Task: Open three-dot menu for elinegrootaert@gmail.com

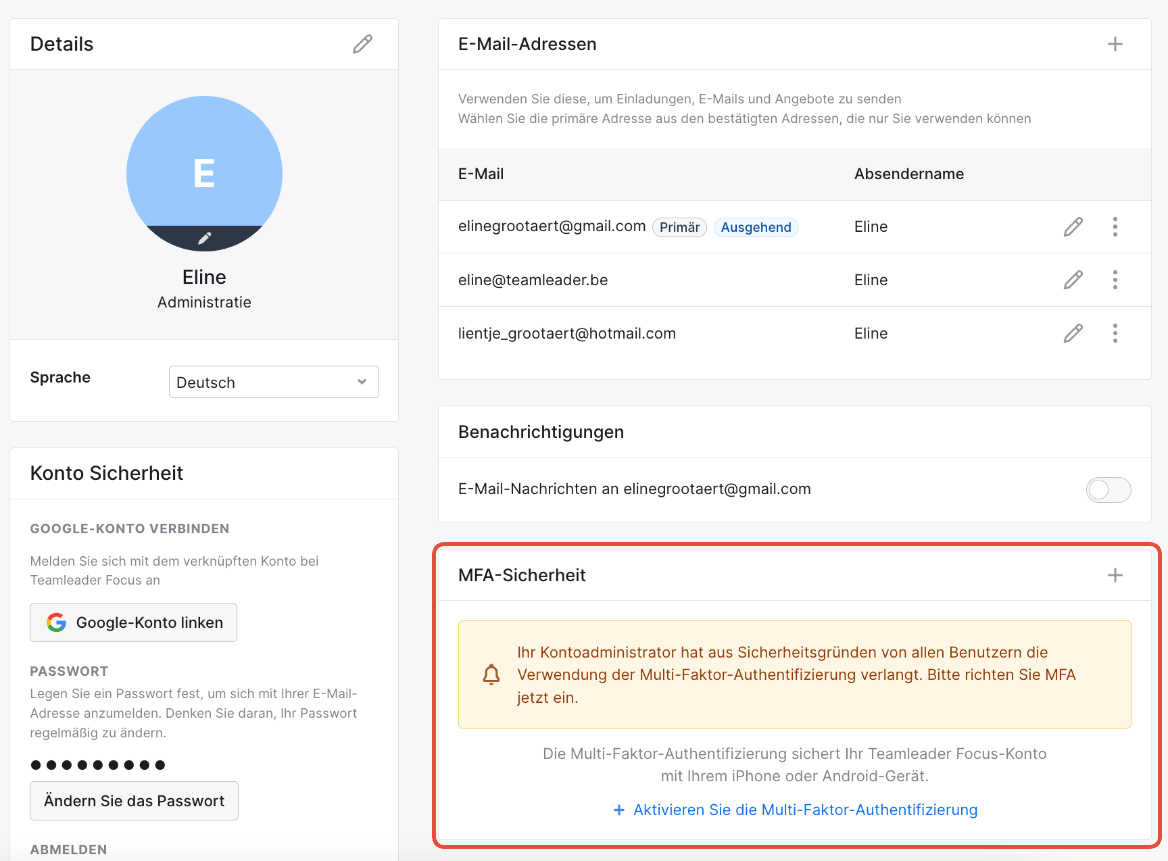Action: (1115, 227)
